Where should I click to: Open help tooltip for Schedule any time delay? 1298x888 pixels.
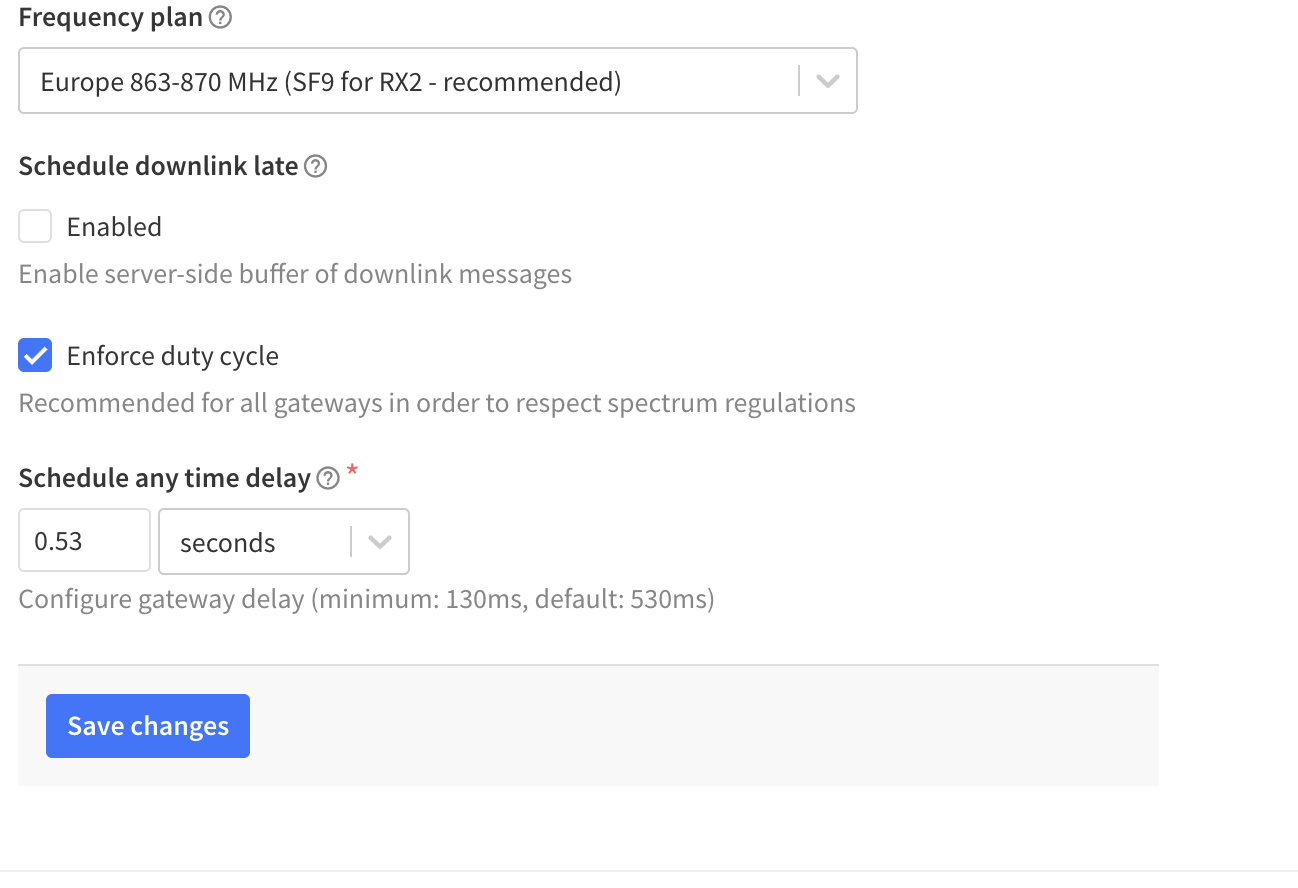[328, 479]
